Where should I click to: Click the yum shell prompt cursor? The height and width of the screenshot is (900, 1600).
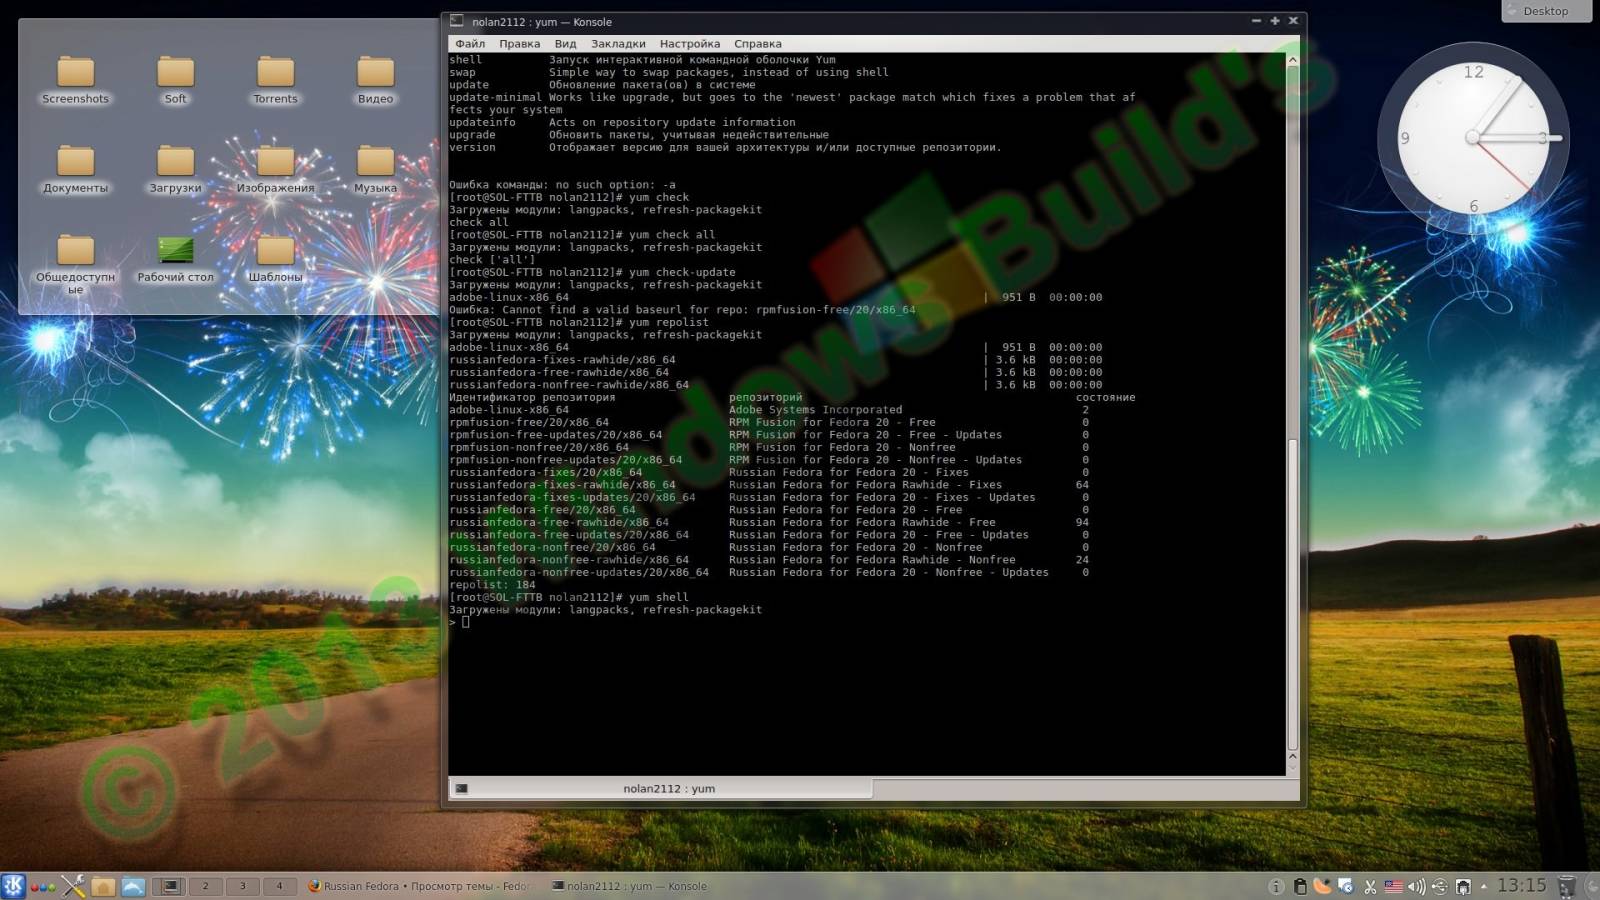point(465,622)
